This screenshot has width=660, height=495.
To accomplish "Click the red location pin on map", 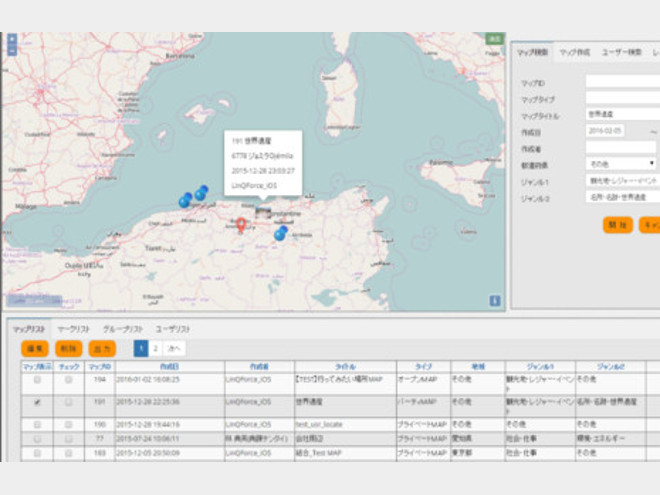I will pos(241,224).
